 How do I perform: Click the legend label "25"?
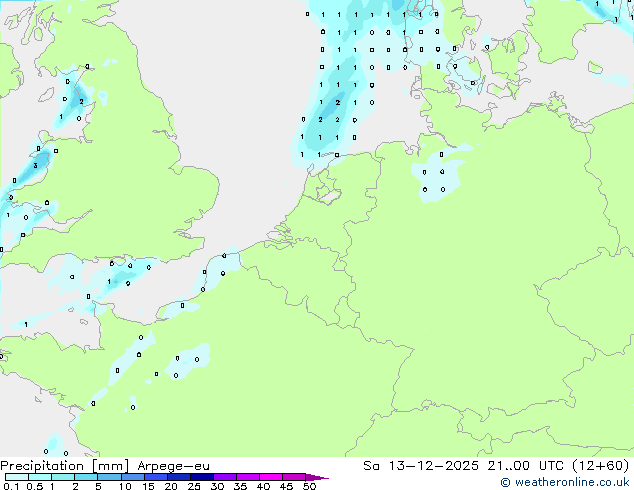coord(194,486)
